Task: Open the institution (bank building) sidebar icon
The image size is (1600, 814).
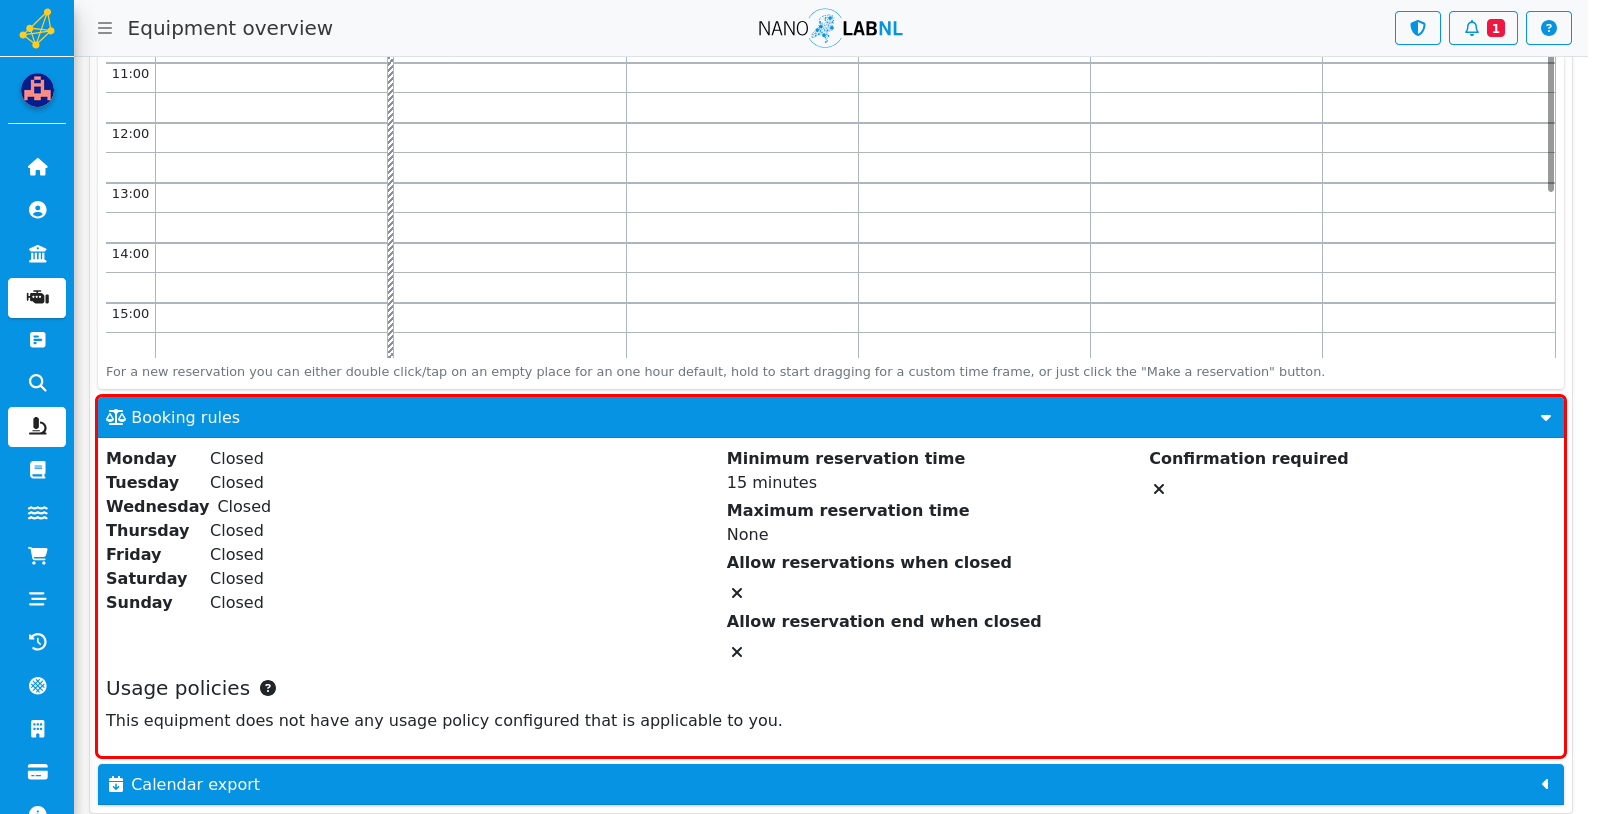Action: click(37, 254)
